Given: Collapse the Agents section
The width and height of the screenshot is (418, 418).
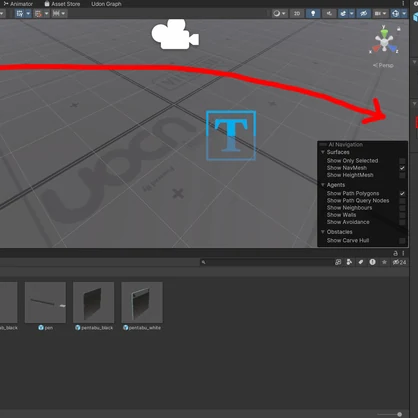Looking at the screenshot, I should (323, 185).
